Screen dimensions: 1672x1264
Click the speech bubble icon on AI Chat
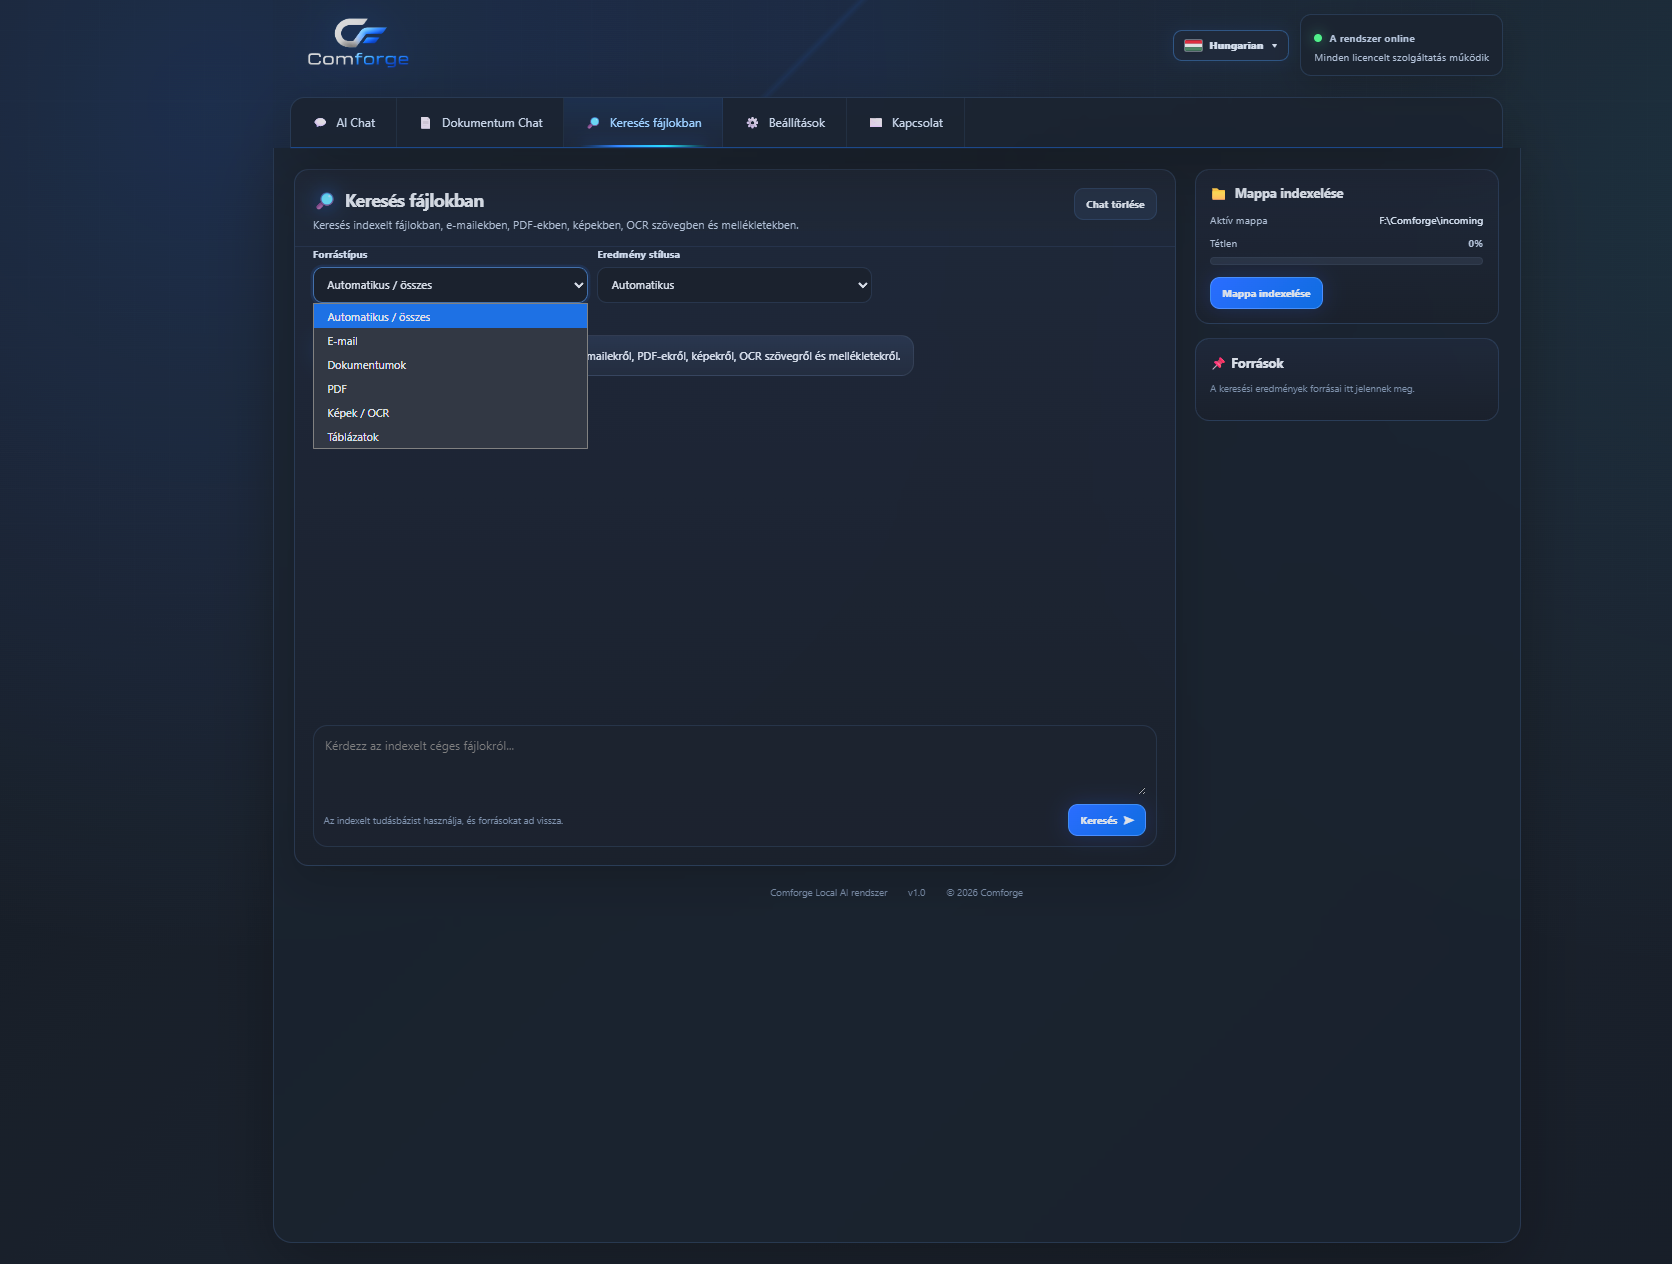pos(320,123)
